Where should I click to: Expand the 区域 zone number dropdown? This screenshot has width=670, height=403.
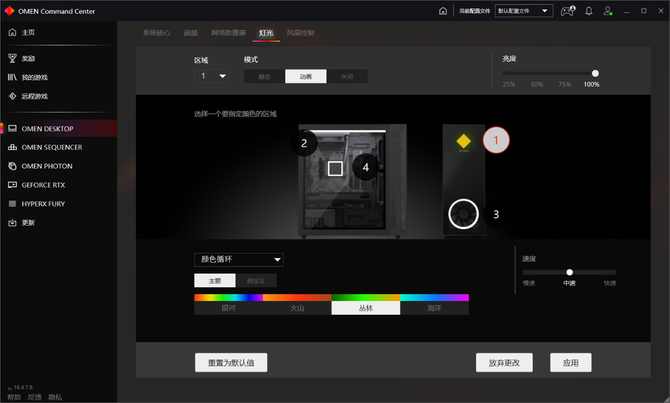[x=213, y=76]
